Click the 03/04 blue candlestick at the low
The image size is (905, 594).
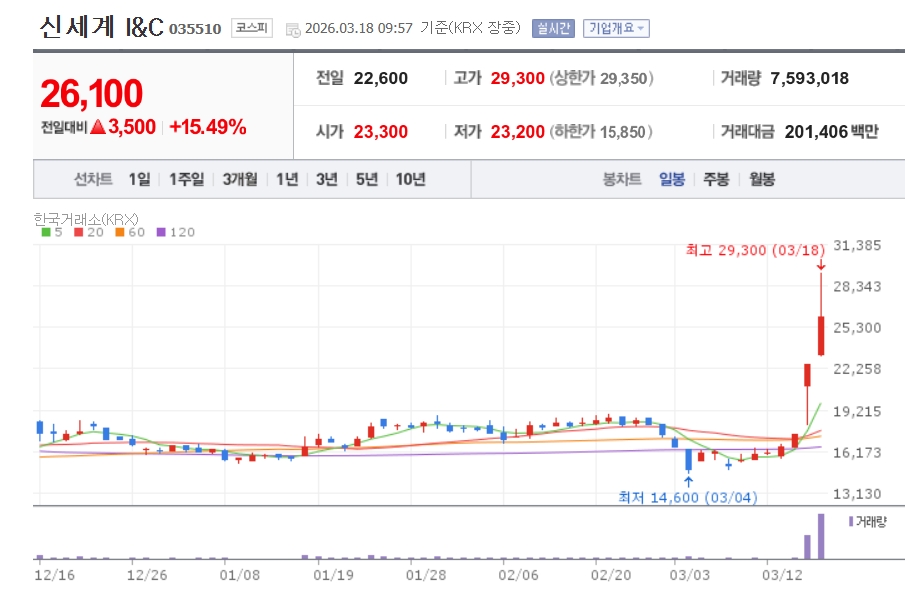(x=688, y=460)
